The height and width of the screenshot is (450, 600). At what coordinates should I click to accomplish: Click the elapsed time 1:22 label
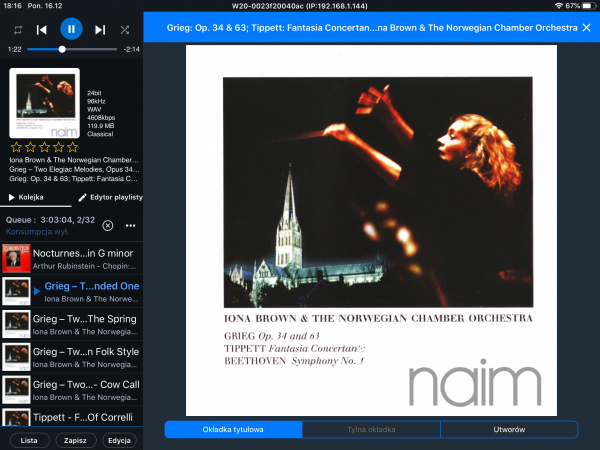click(x=15, y=49)
